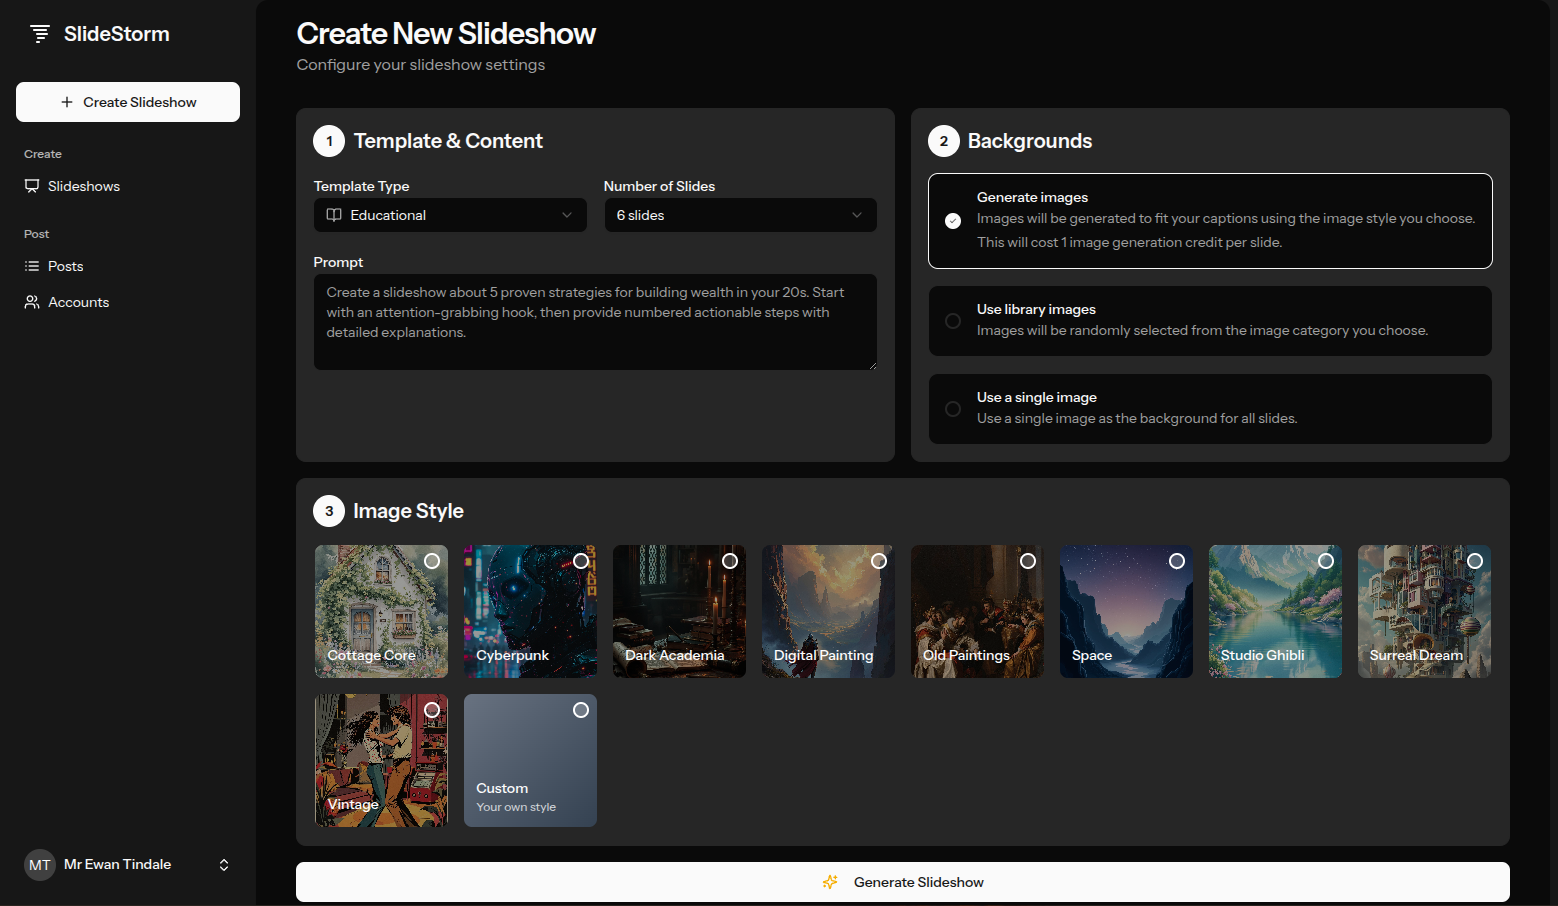1558x906 pixels.
Task: Select the Generate images background option
Action: [x=1209, y=221]
